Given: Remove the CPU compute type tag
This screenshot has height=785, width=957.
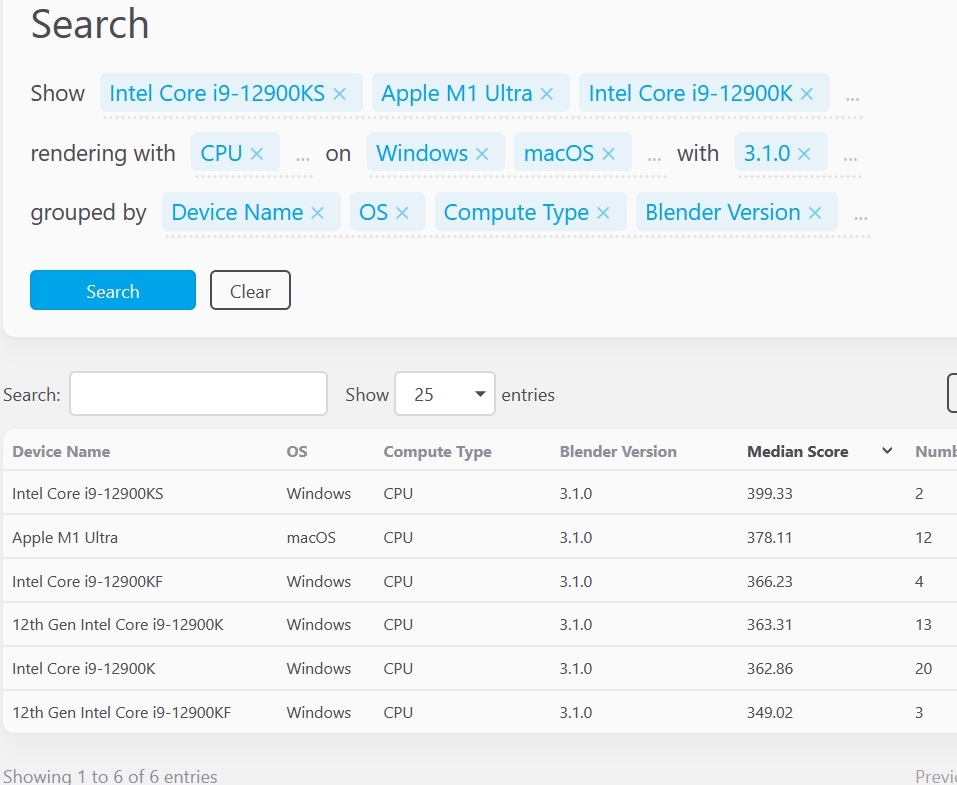Looking at the screenshot, I should 257,154.
